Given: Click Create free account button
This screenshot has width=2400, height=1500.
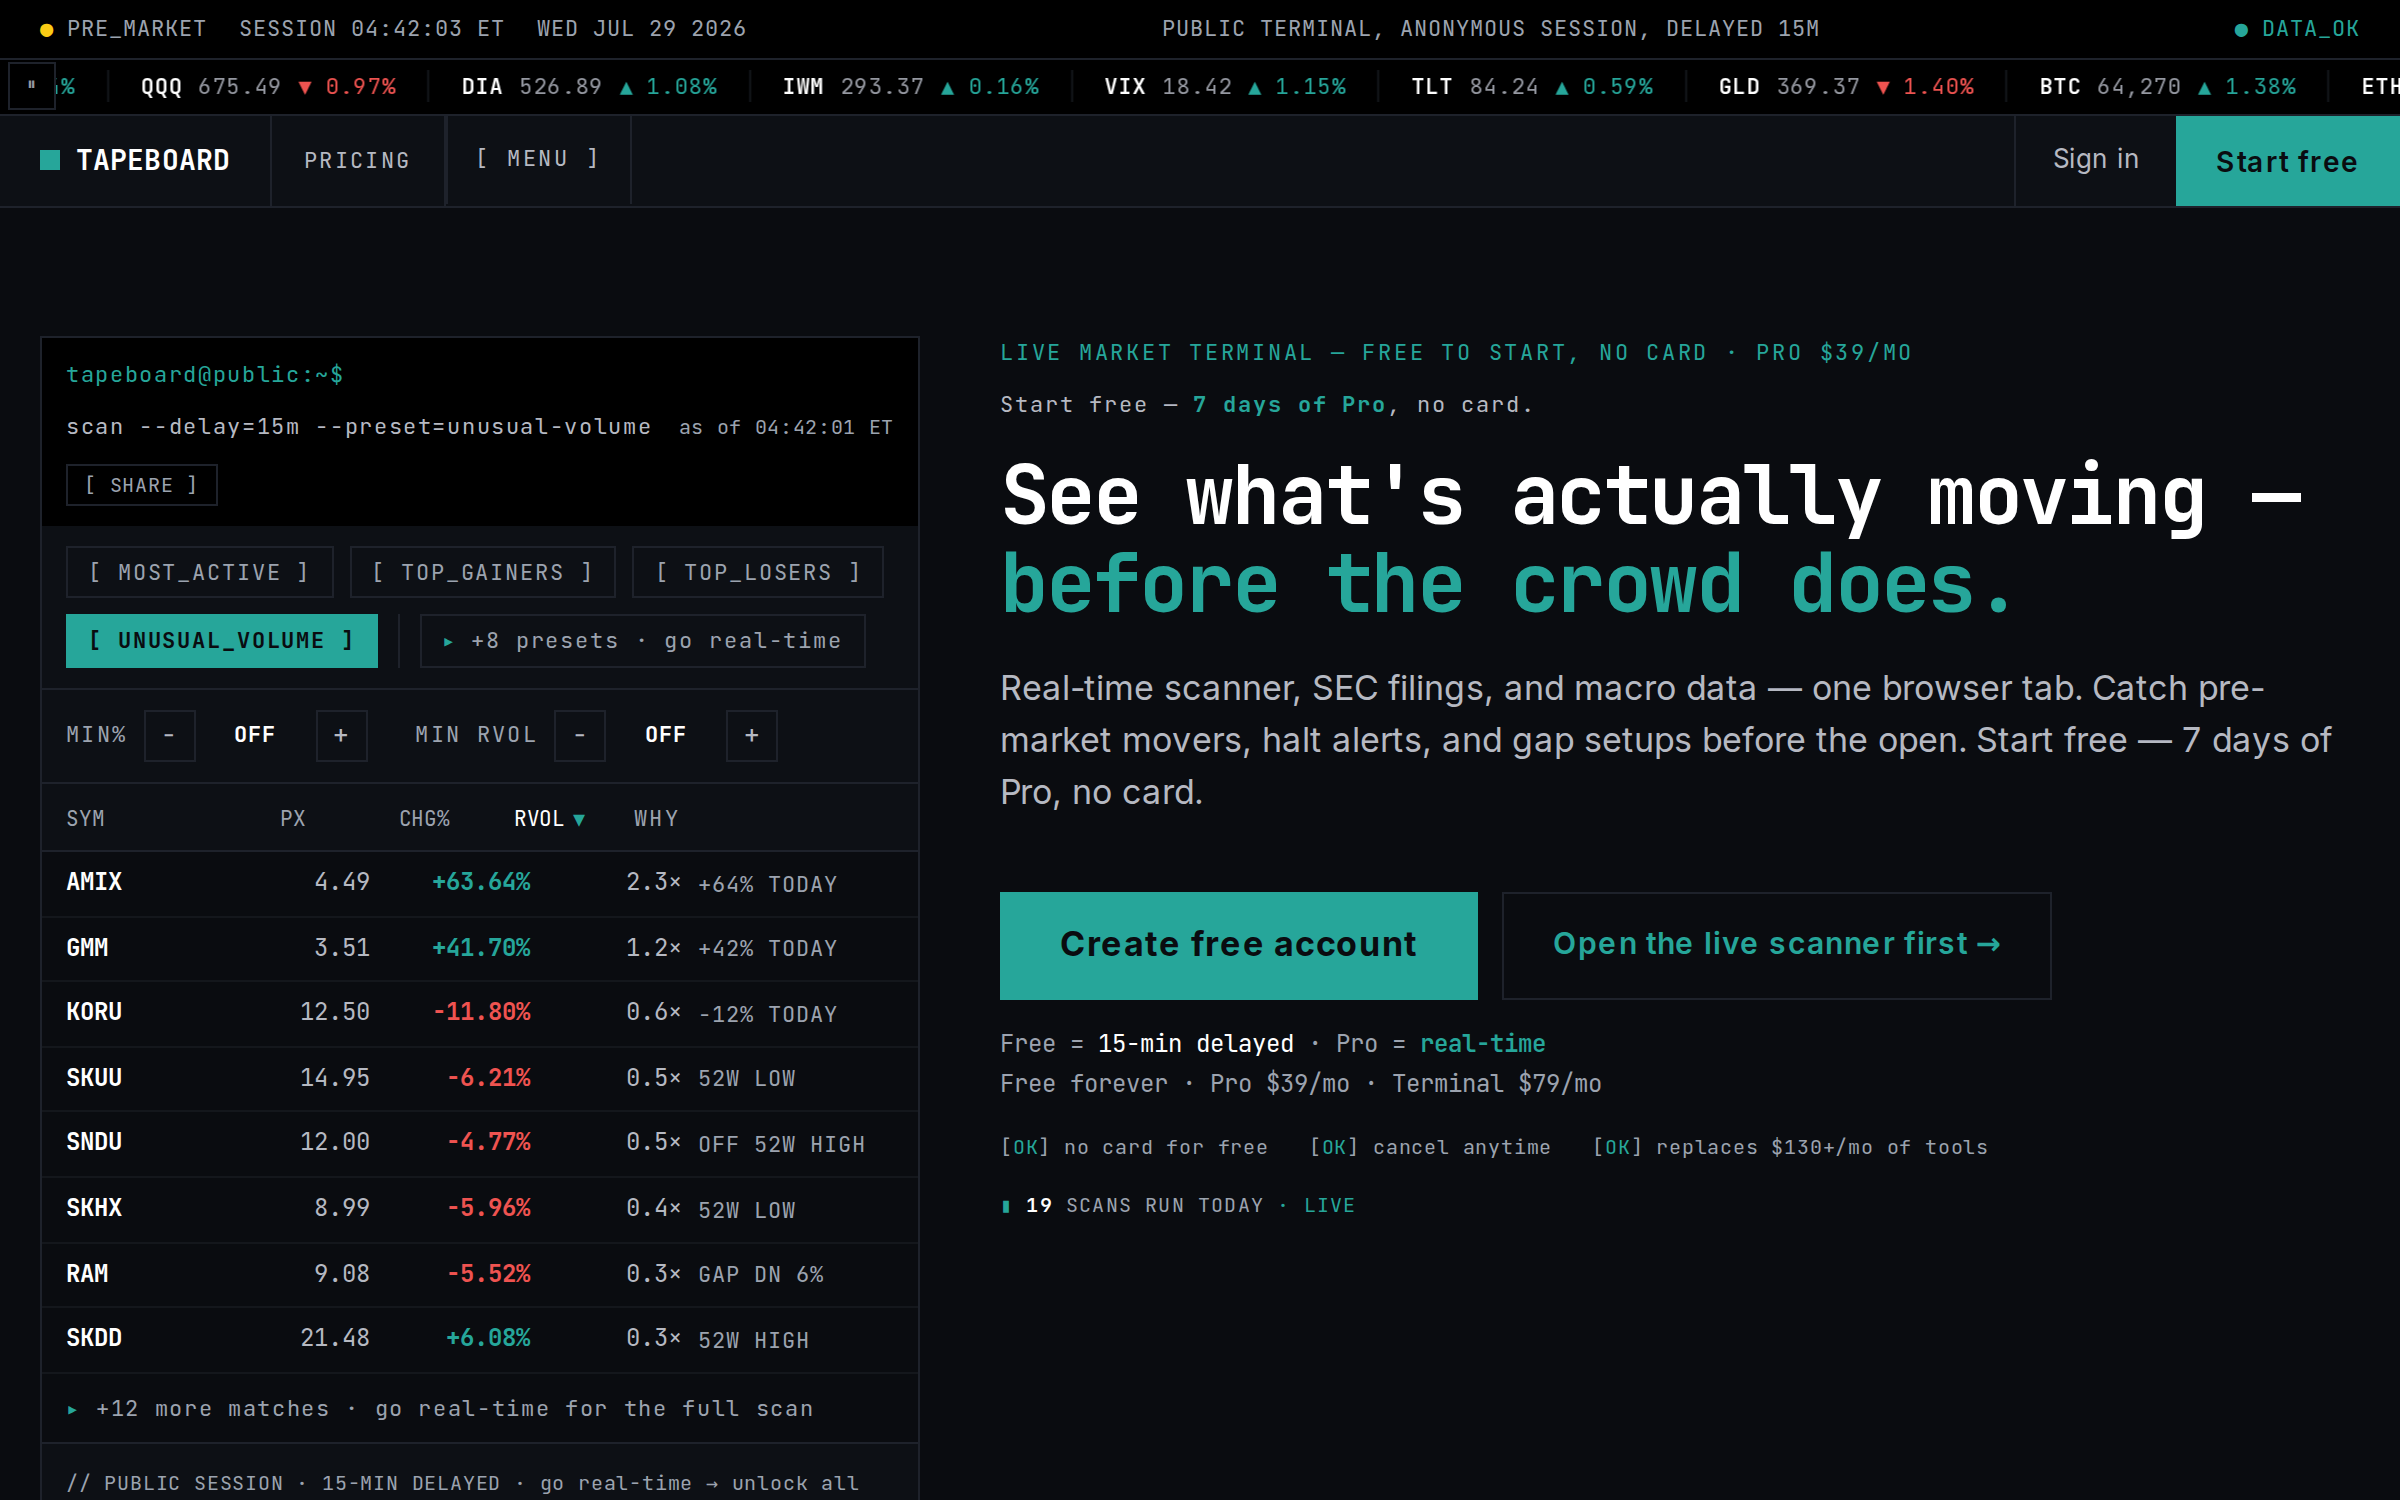Looking at the screenshot, I should tap(1238, 945).
